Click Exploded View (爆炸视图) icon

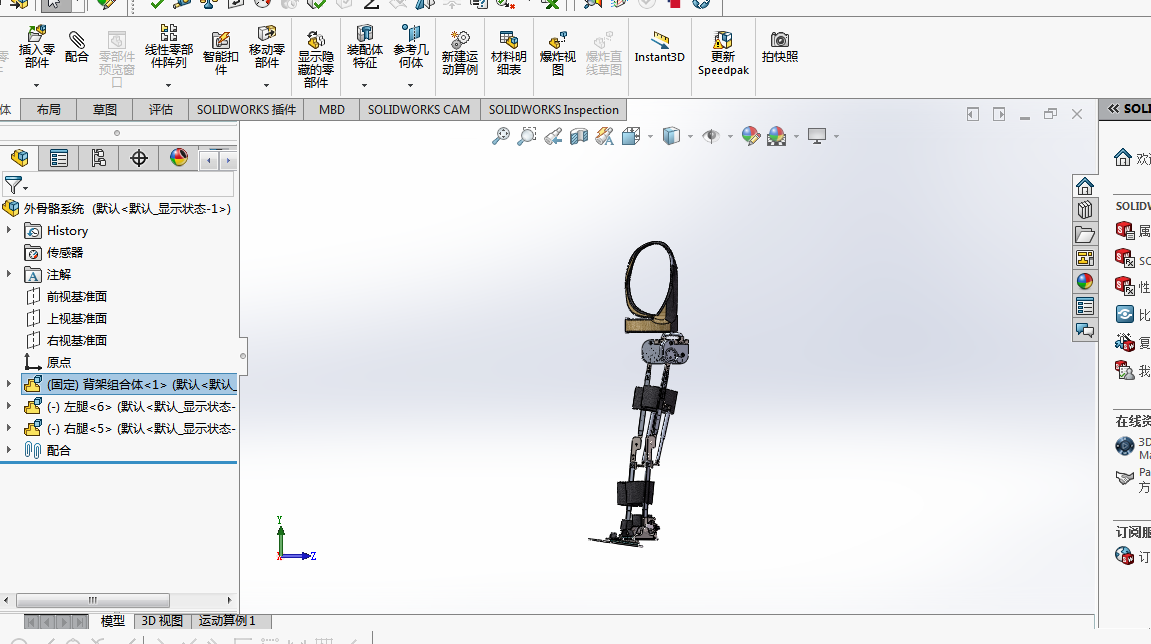click(558, 53)
